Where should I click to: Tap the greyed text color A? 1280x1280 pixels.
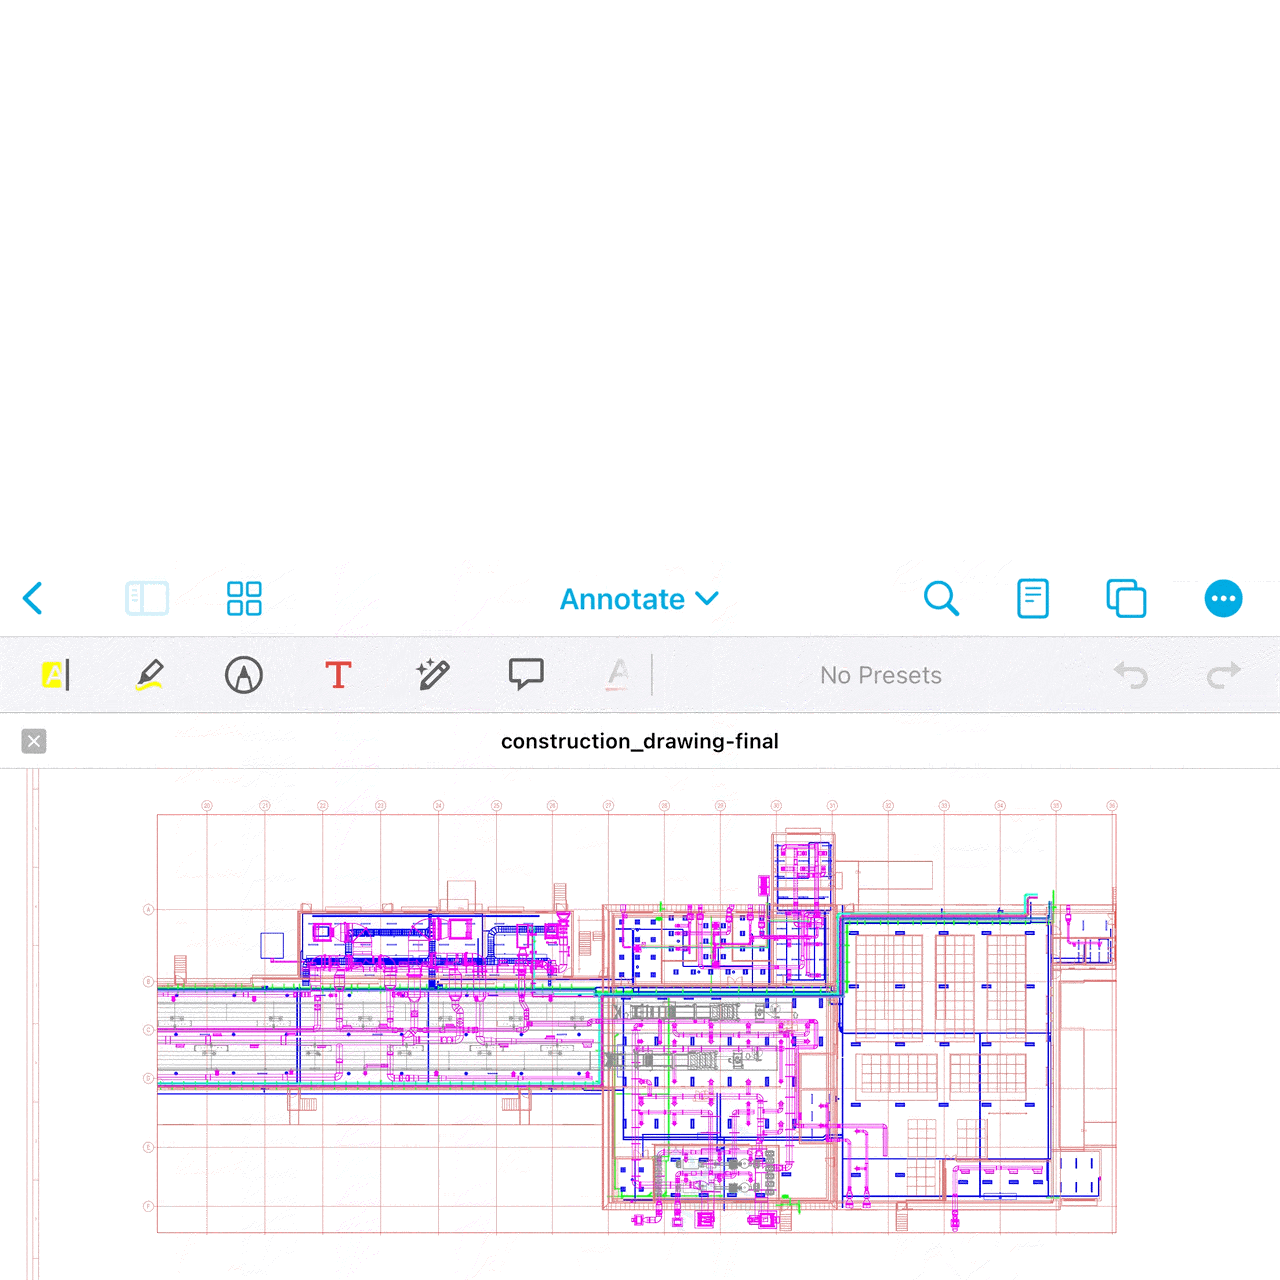point(618,675)
